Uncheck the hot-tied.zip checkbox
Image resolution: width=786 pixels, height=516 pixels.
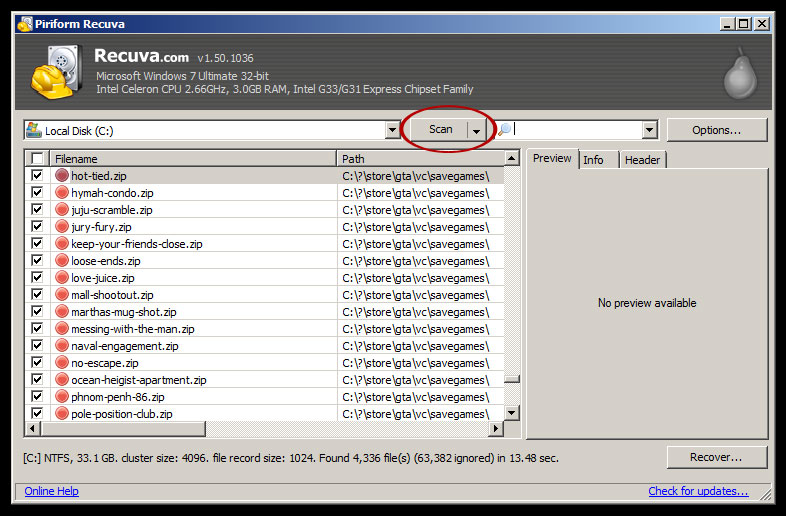[x=37, y=176]
